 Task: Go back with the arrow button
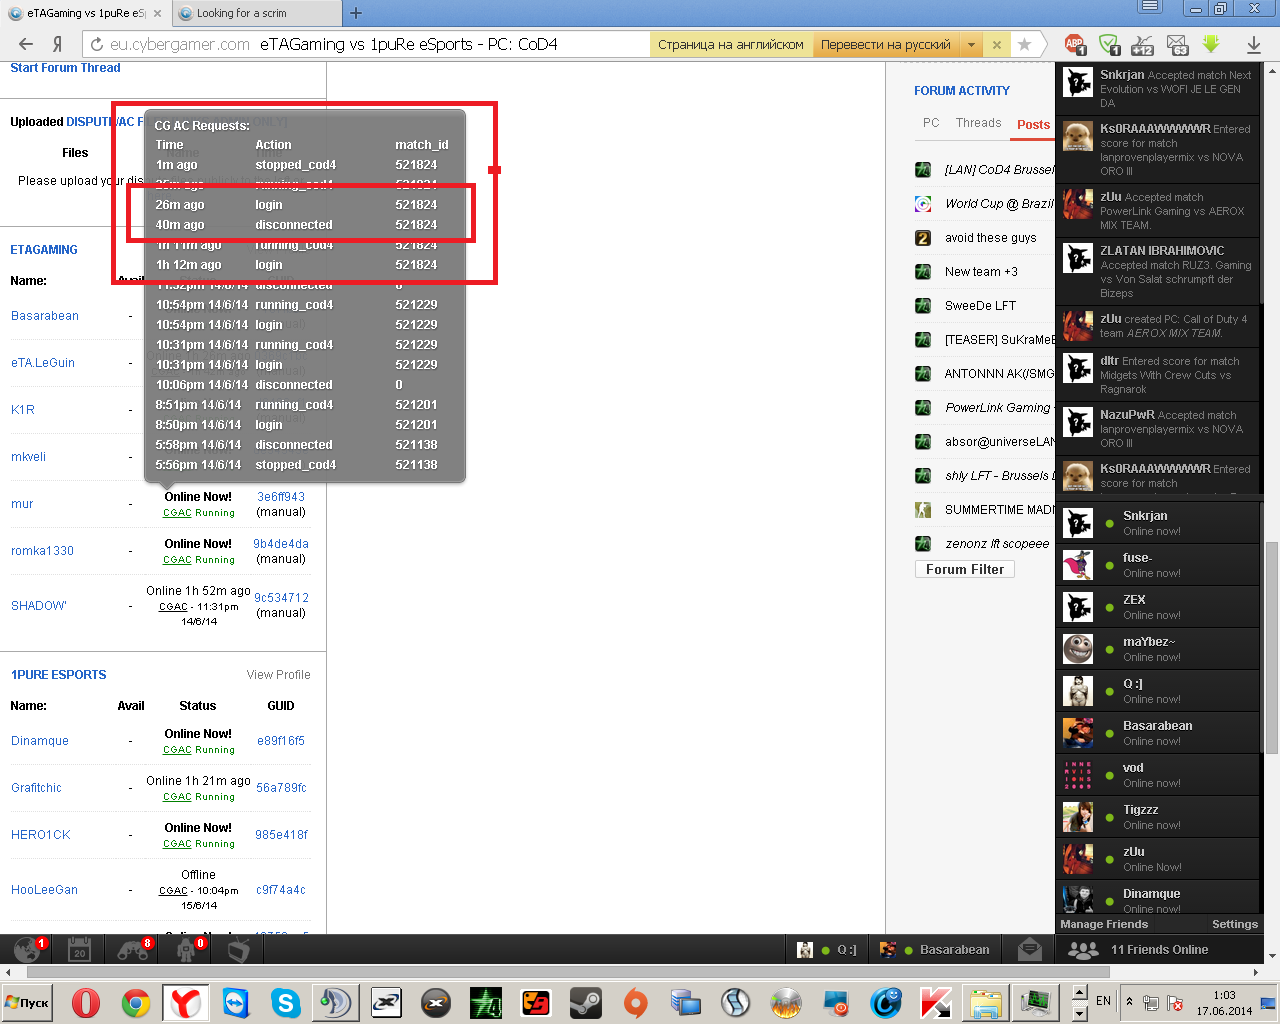tap(26, 44)
